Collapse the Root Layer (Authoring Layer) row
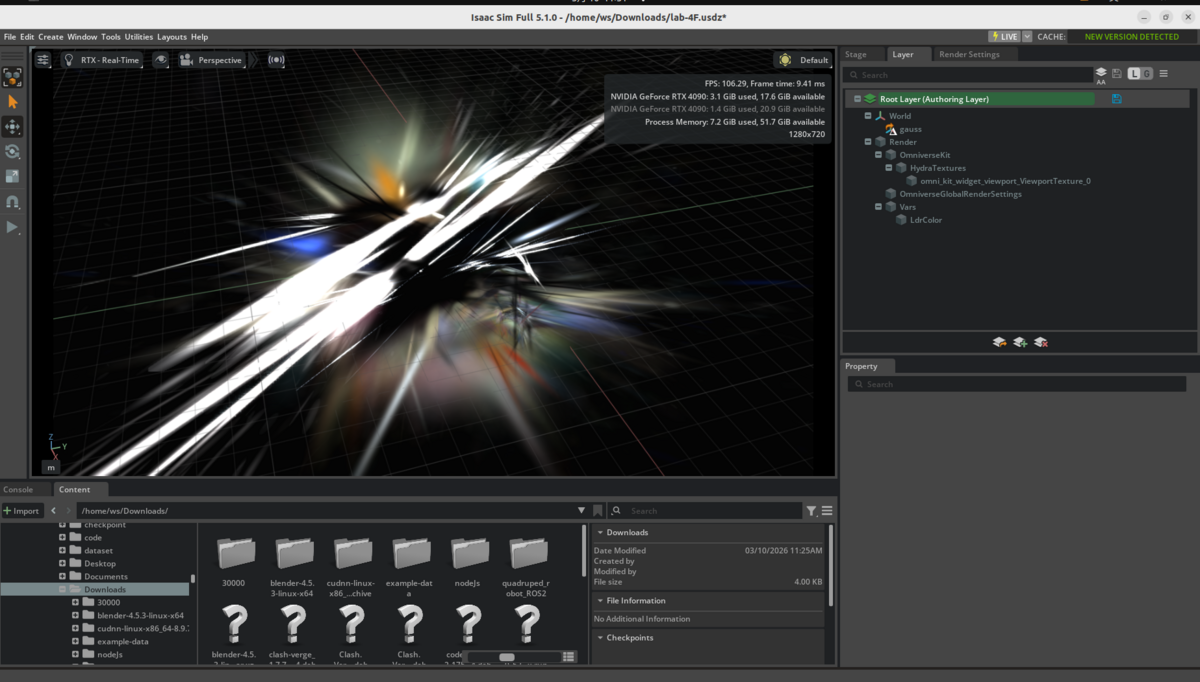Image resolution: width=1200 pixels, height=682 pixels. 857,99
